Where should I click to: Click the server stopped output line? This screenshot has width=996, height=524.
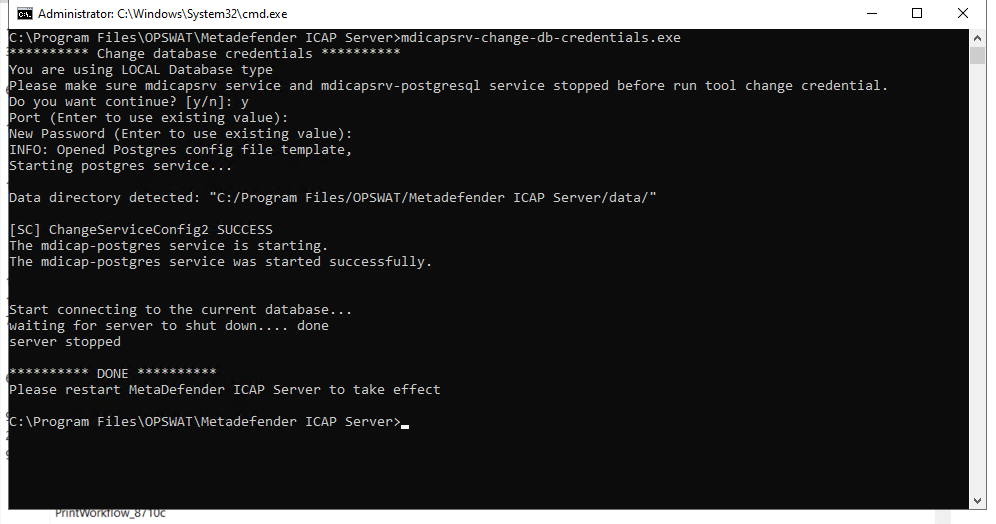(x=65, y=341)
